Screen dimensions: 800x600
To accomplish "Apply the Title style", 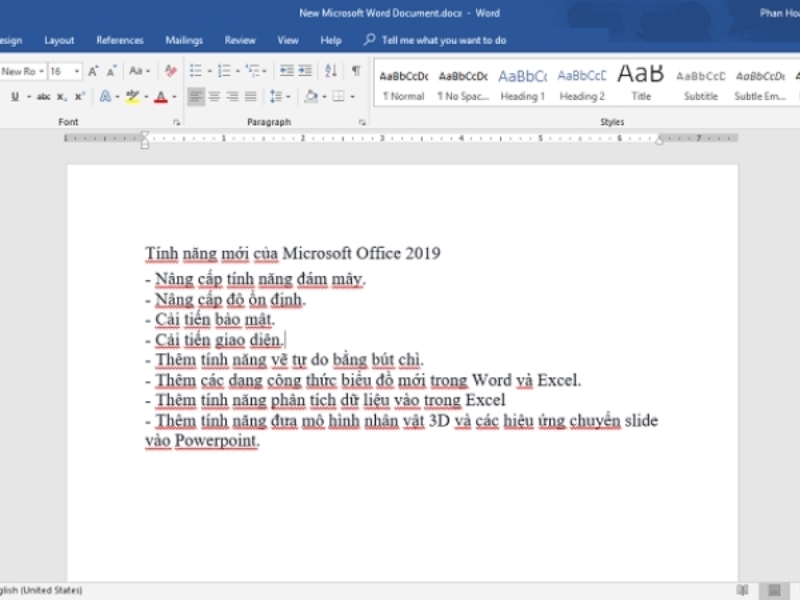I will [641, 83].
